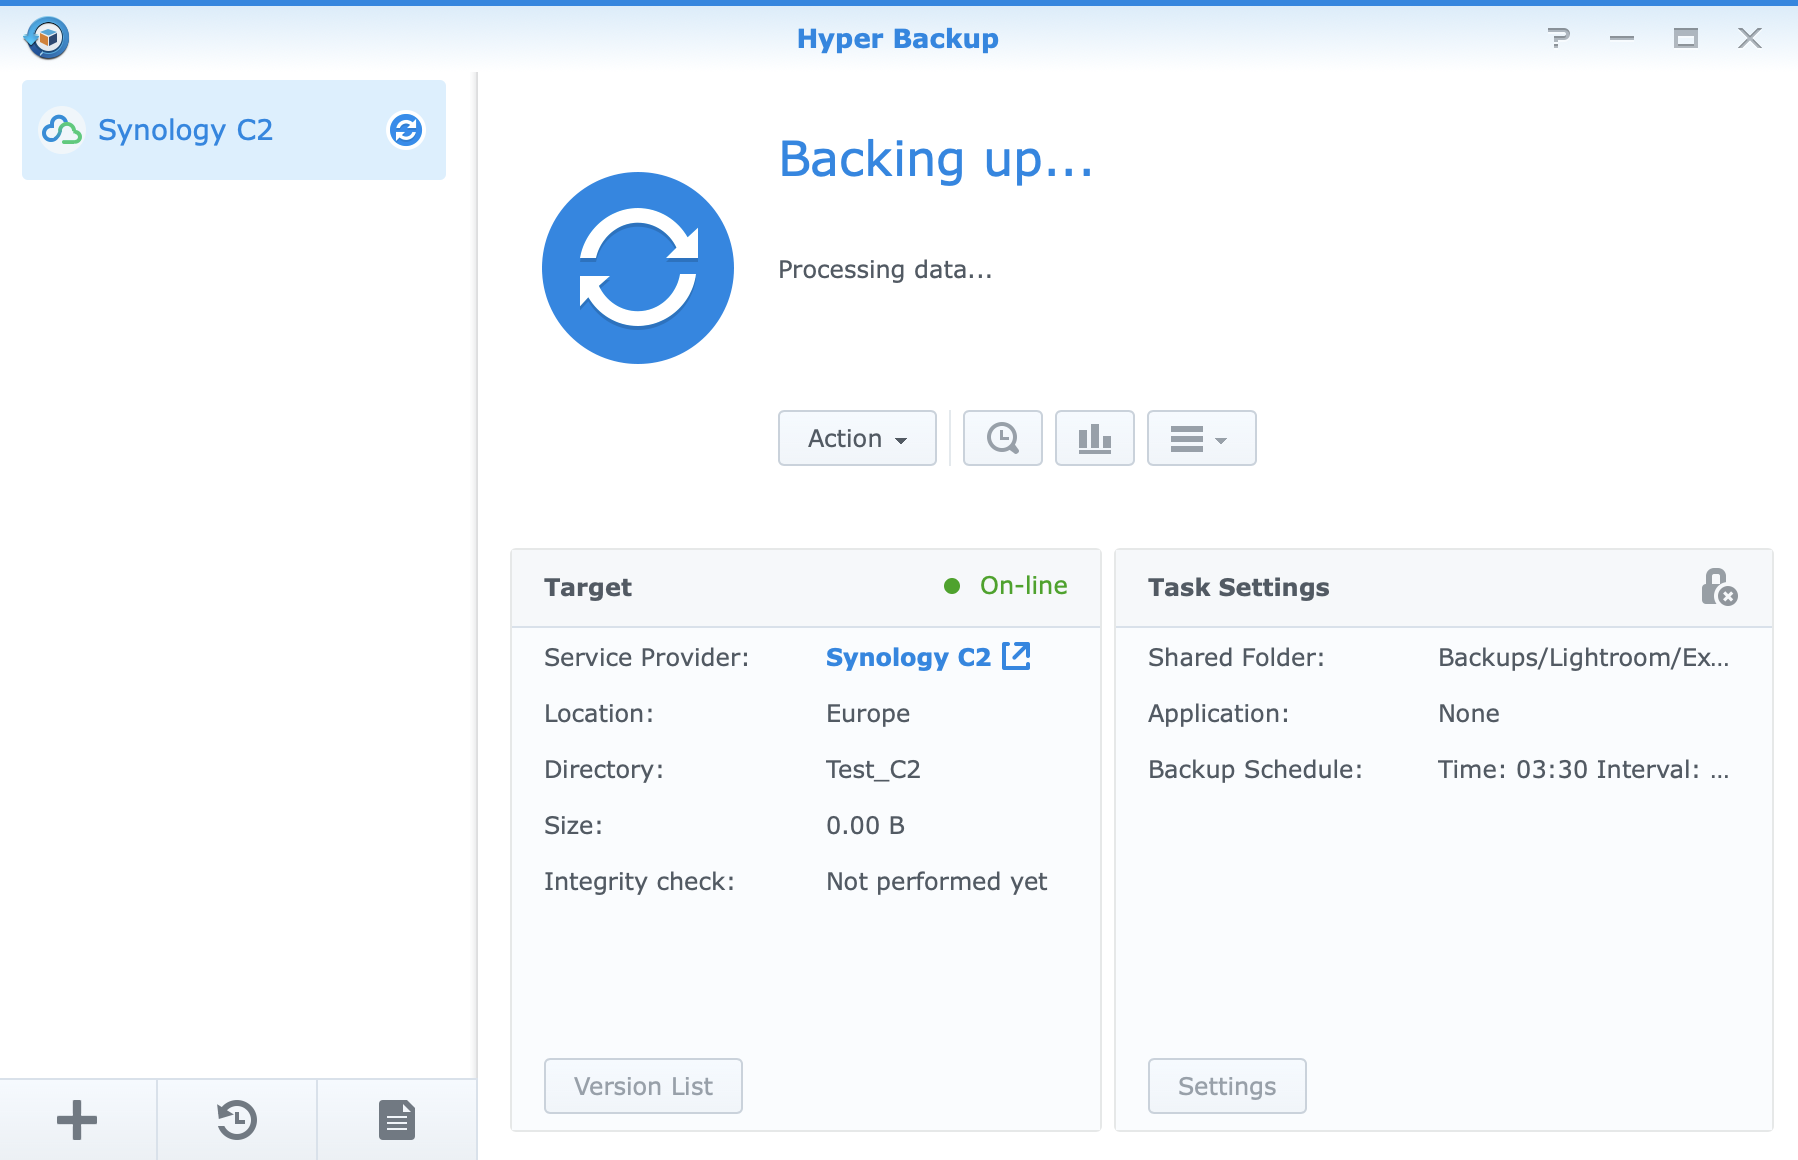The height and width of the screenshot is (1160, 1798).
Task: Click the 'None' application value
Action: click(x=1468, y=713)
